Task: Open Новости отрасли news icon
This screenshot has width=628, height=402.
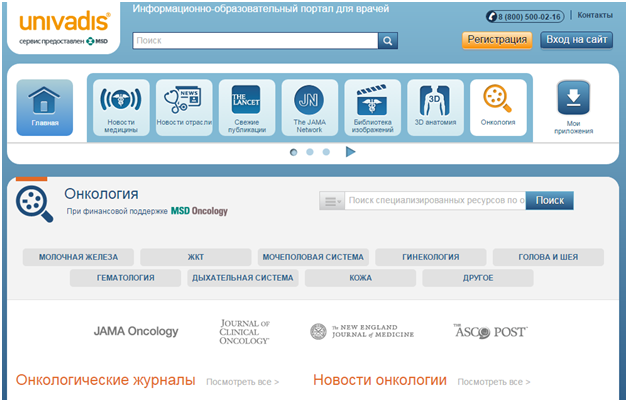Action: coord(184,107)
